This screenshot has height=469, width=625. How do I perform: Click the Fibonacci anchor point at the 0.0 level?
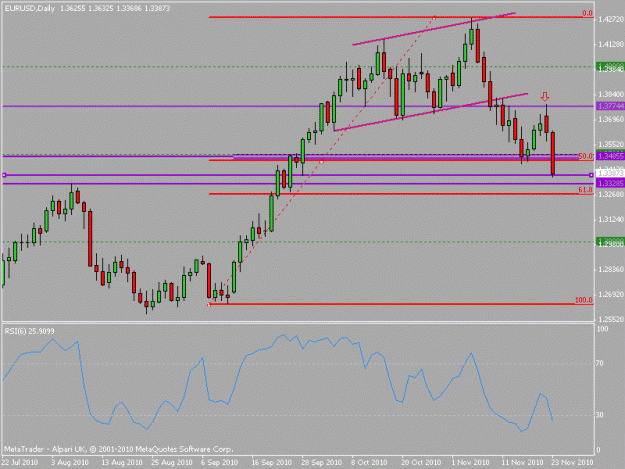(434, 17)
